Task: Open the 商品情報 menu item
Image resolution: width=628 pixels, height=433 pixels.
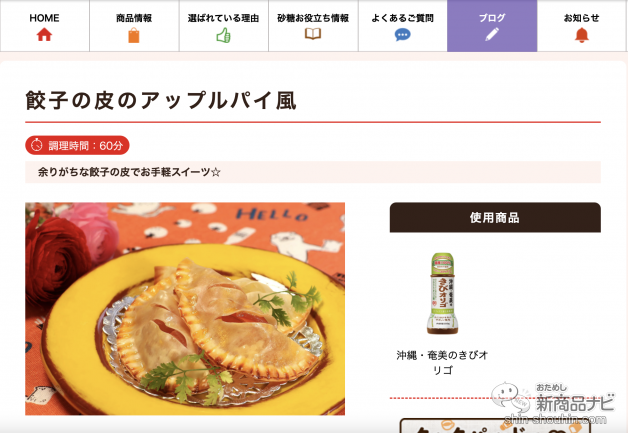Action: tap(134, 18)
